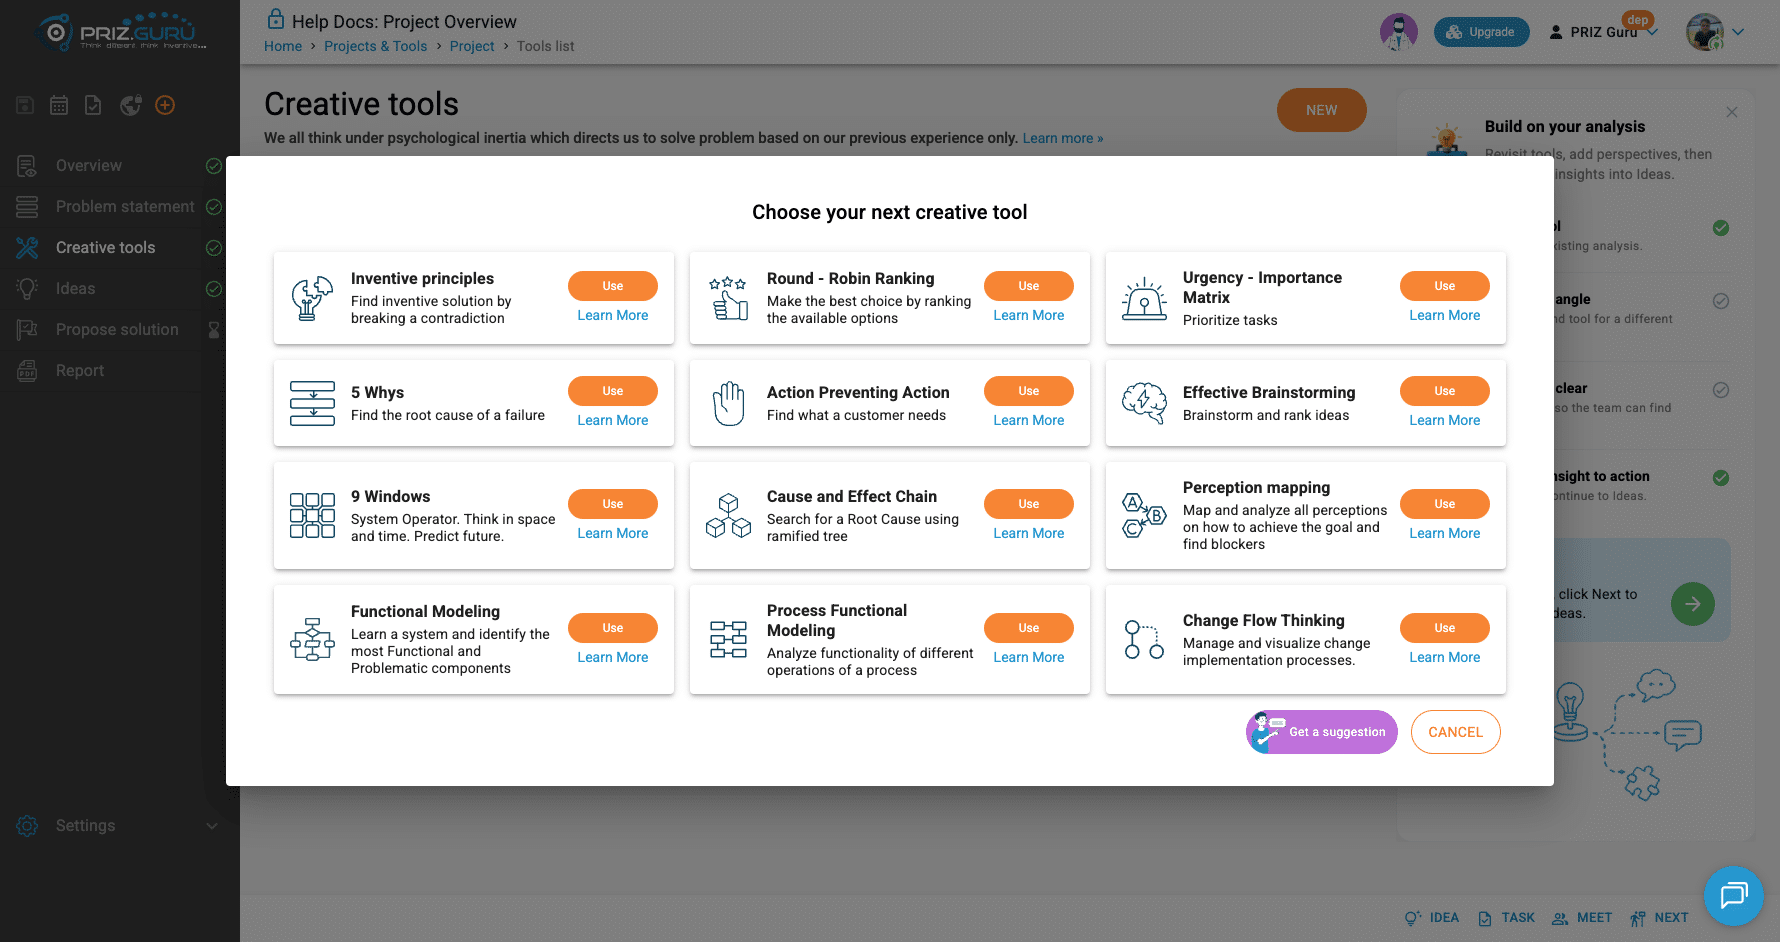Open the chat support bubble
Screen dimensions: 1780x942
1733,895
